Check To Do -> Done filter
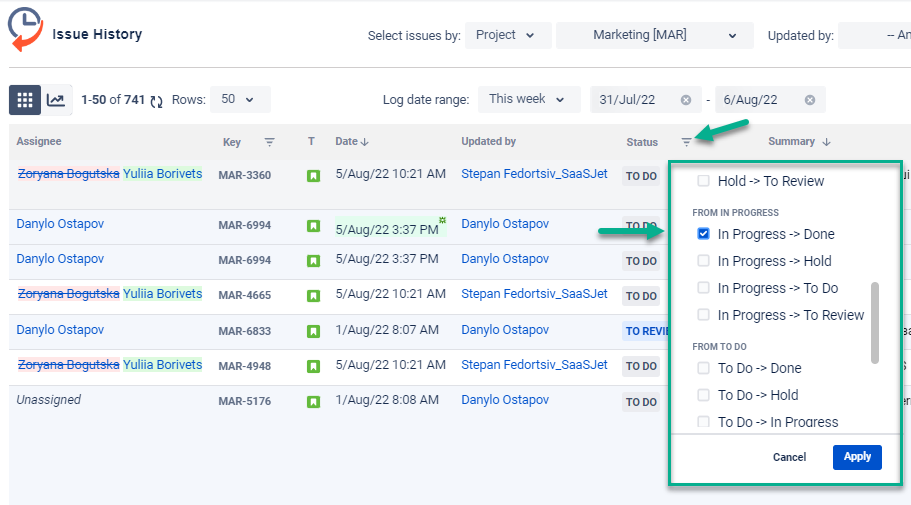Screen dimensions: 911x505 pos(703,368)
